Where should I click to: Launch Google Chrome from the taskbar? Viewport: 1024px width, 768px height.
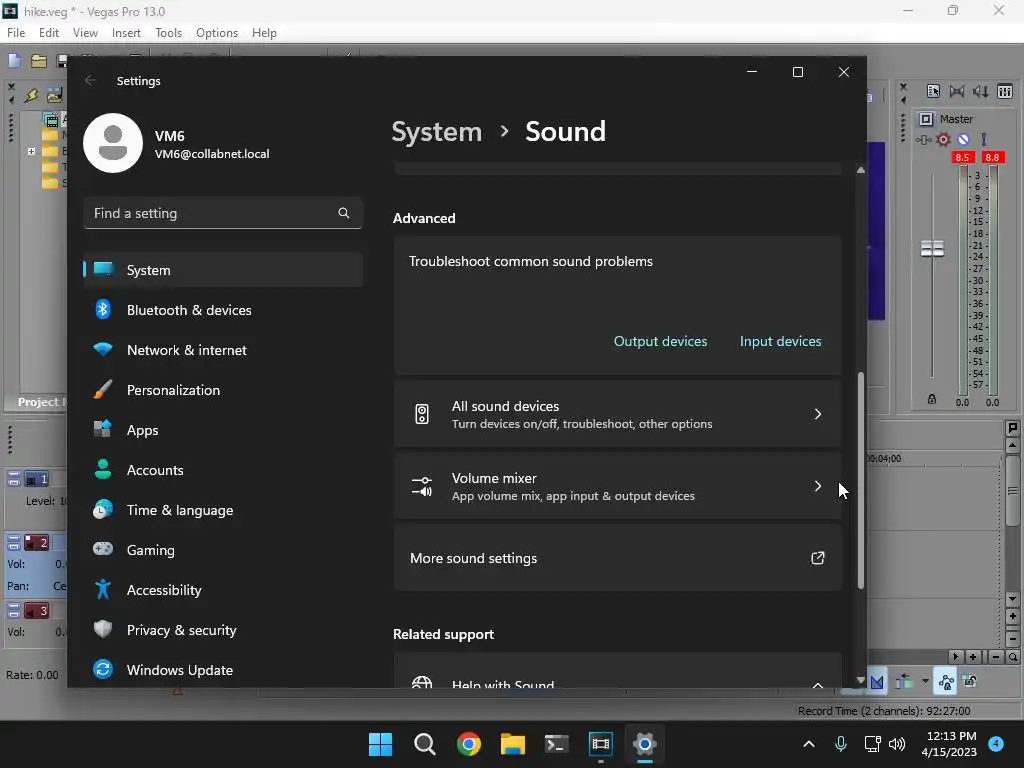[x=468, y=744]
